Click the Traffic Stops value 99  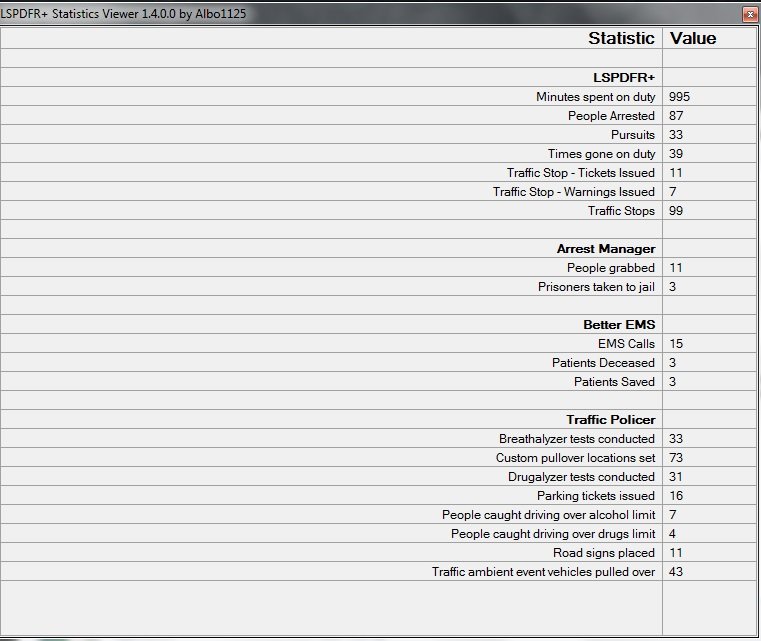pos(679,211)
